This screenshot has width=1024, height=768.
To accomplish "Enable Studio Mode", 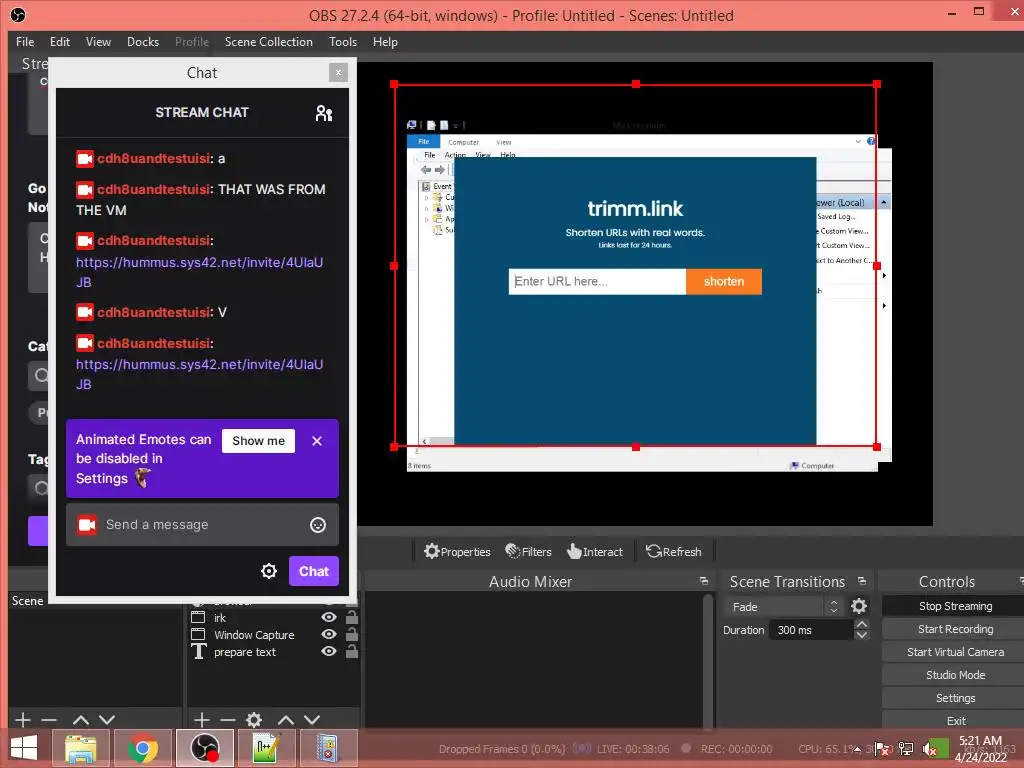I will (x=955, y=675).
